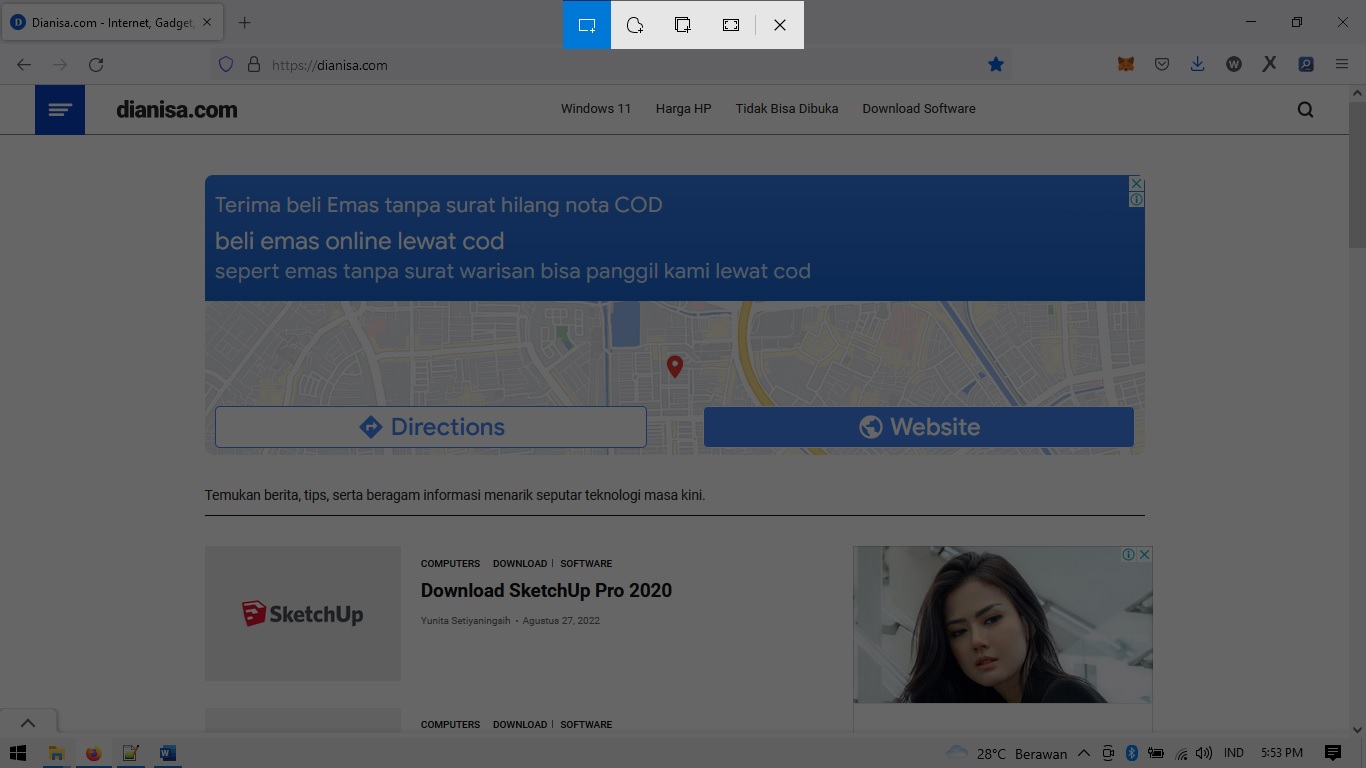Open the IND language indicator
This screenshot has width=1366, height=768.
(1233, 753)
